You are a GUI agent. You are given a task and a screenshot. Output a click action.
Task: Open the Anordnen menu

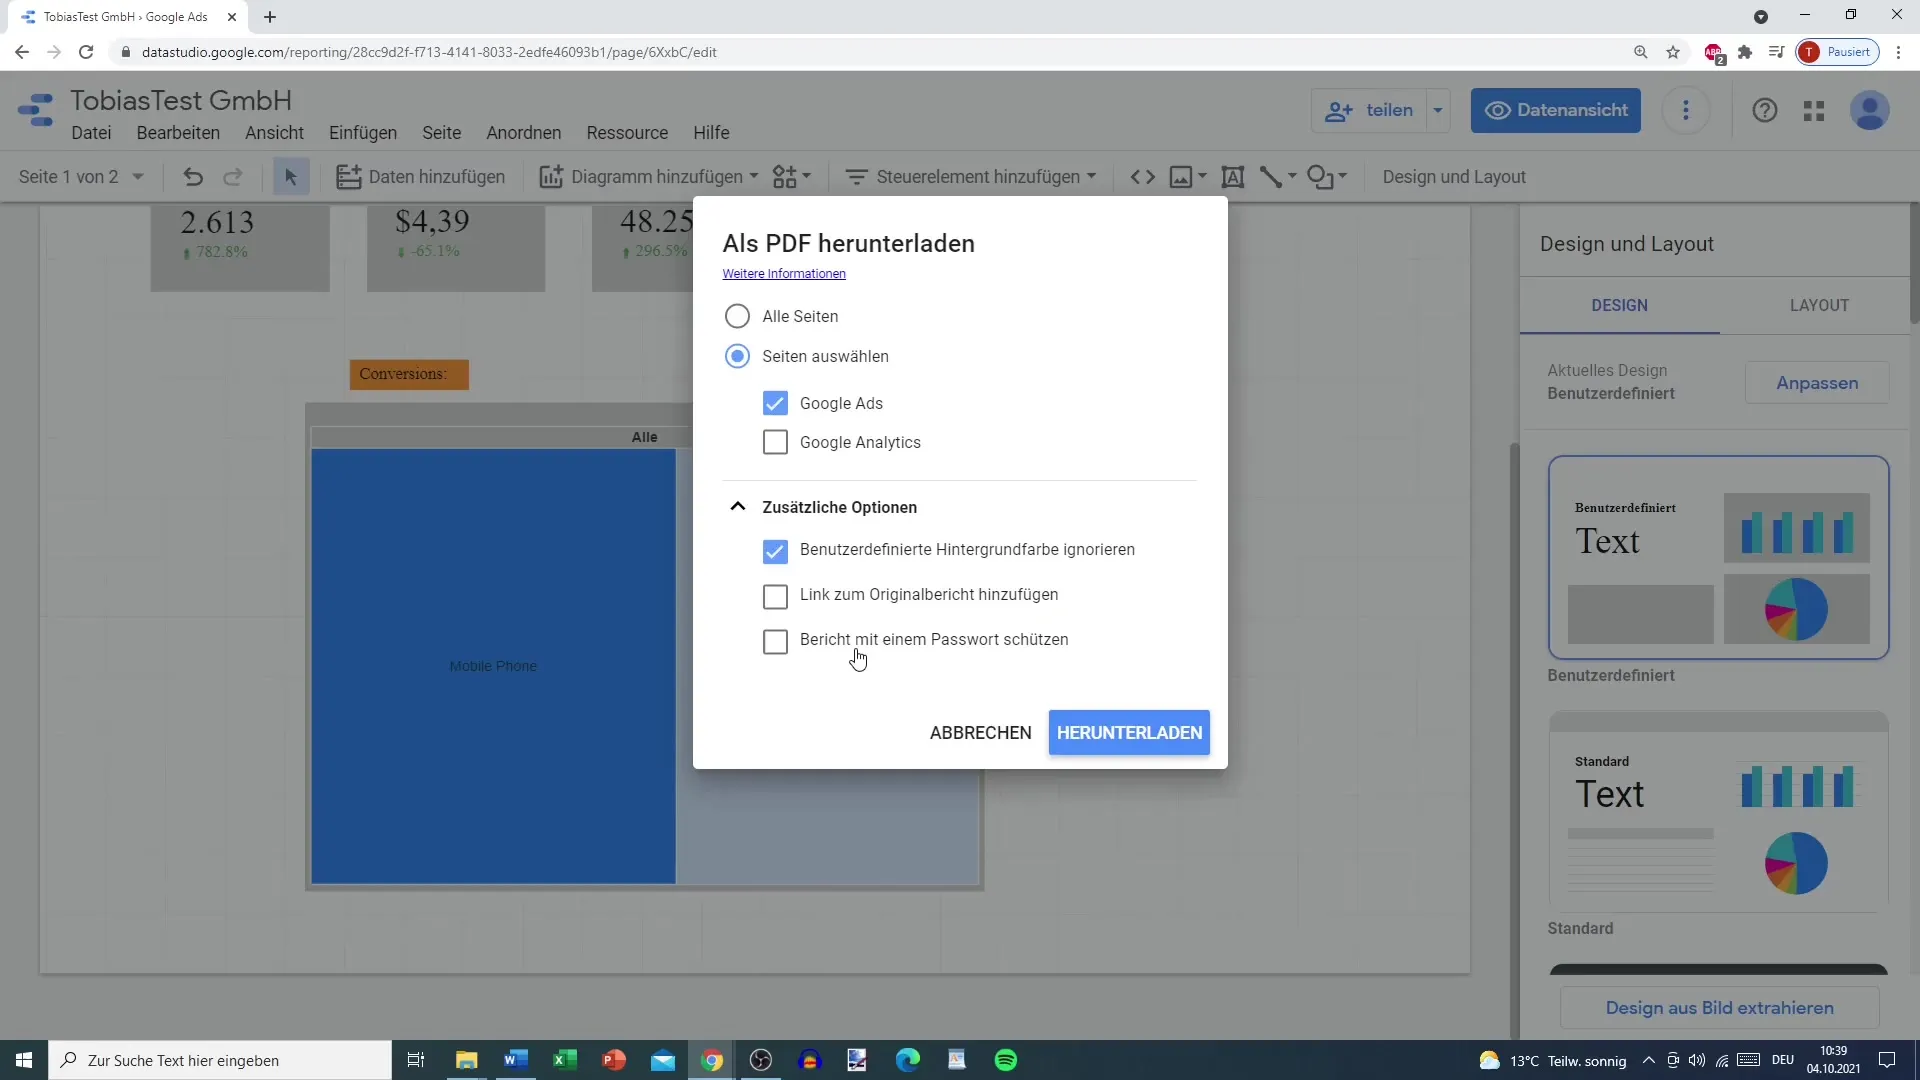(524, 133)
